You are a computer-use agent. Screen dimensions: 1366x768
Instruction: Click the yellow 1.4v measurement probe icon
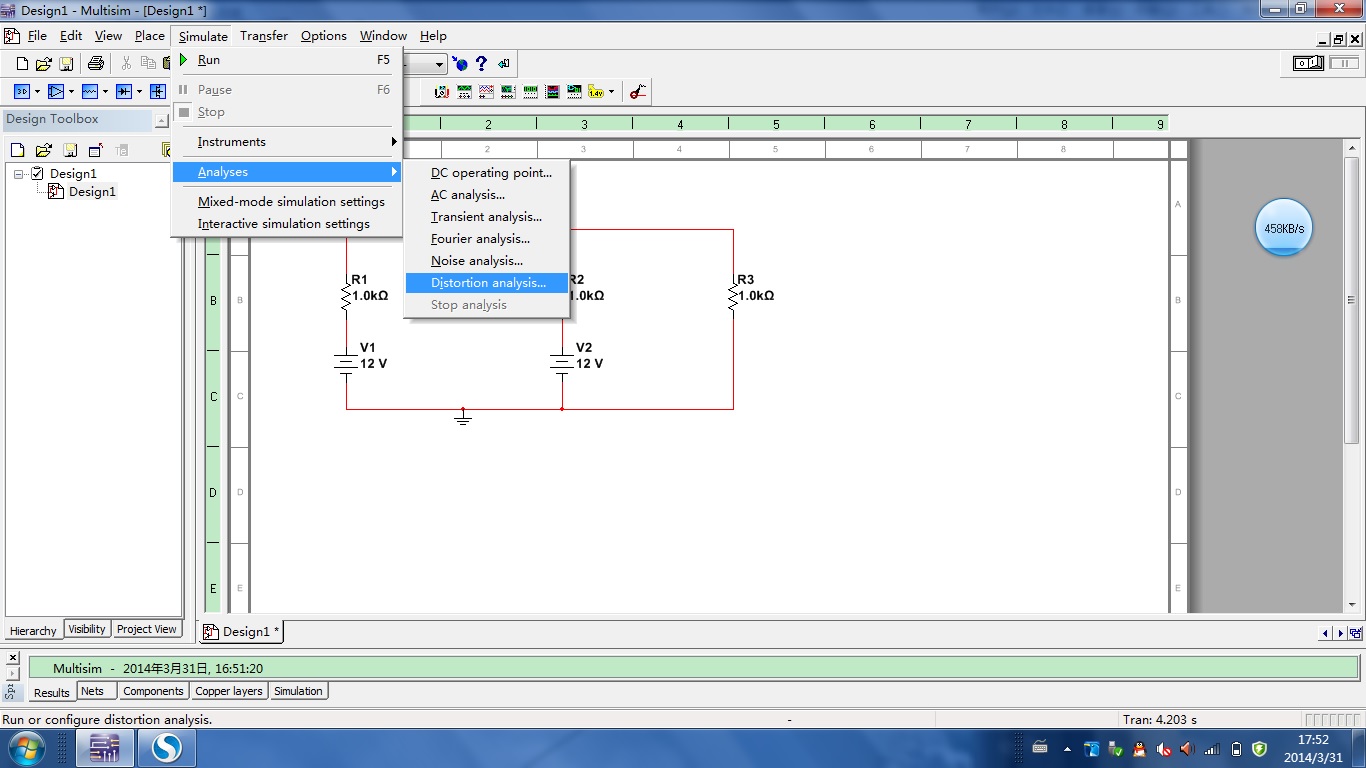[x=596, y=92]
